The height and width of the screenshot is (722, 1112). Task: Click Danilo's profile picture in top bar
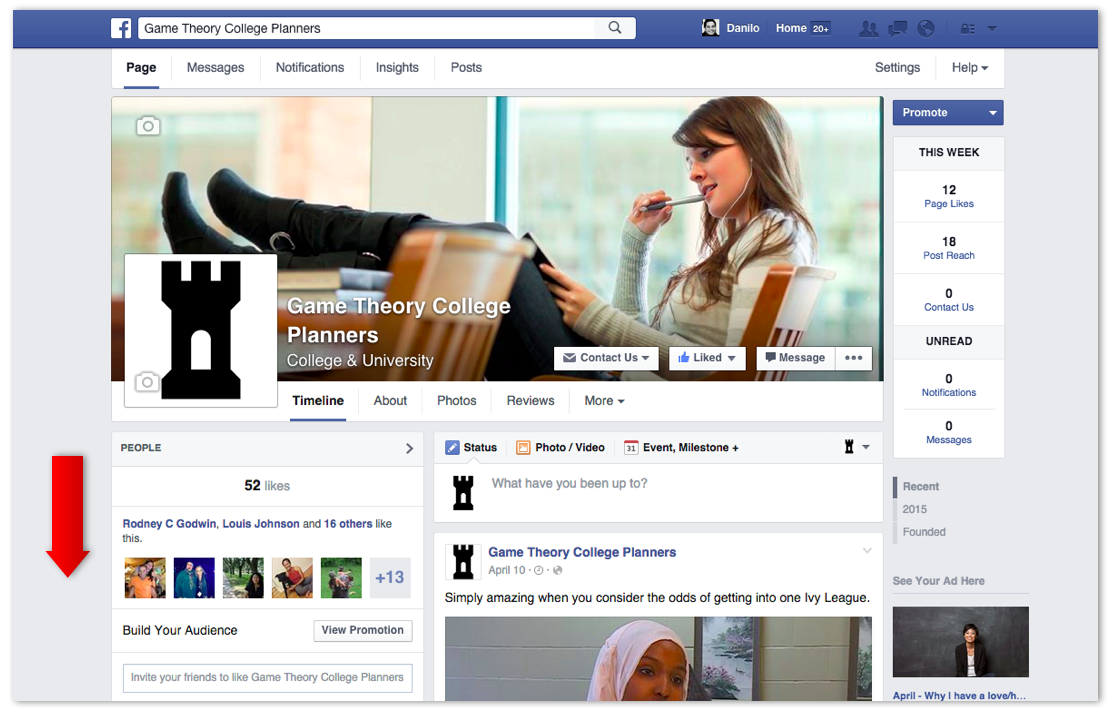tap(710, 28)
